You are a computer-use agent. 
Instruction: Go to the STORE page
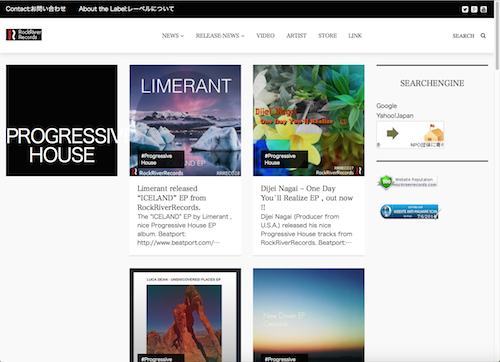point(327,36)
